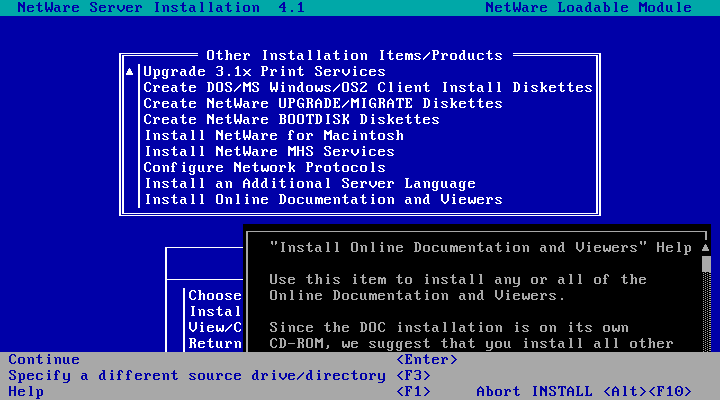The height and width of the screenshot is (400, 720).
Task: Click the NetWare Server Installation 4.1 header
Action: pyautogui.click(x=161, y=8)
